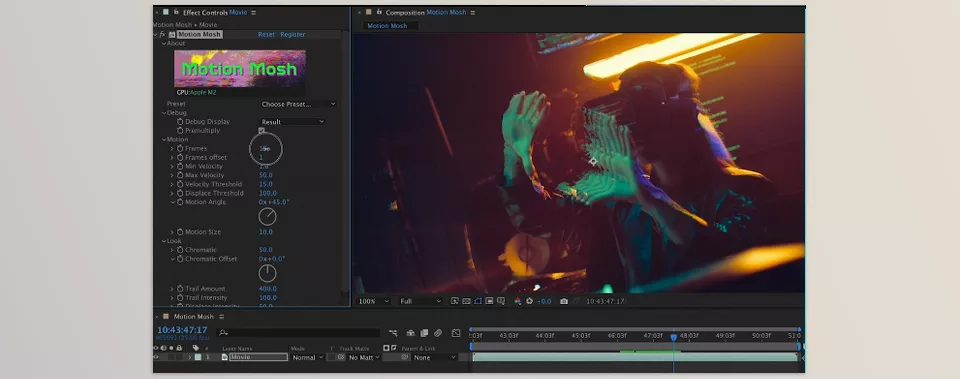Enable stopwatch for Max Velocity

180,176
